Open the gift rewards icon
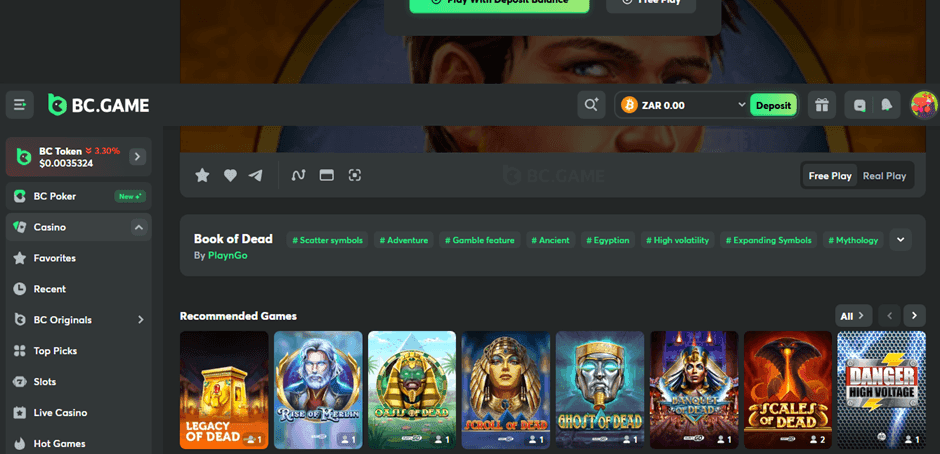 pos(821,105)
